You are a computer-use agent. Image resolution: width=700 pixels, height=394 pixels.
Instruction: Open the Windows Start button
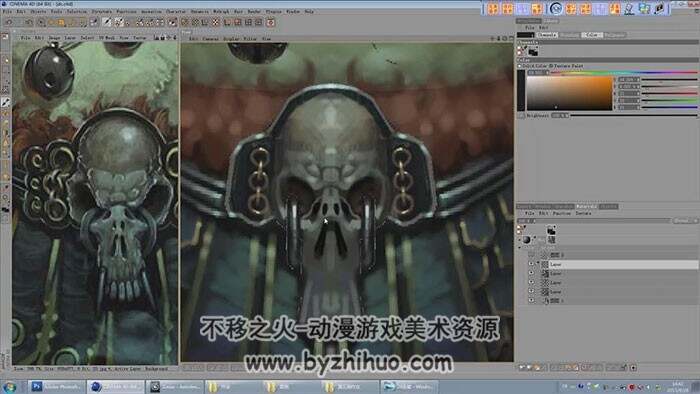click(9, 387)
